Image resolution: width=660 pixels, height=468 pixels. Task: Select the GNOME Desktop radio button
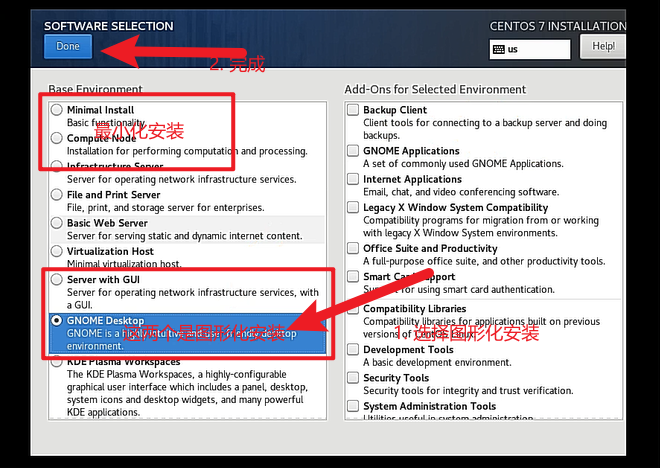pyautogui.click(x=57, y=320)
